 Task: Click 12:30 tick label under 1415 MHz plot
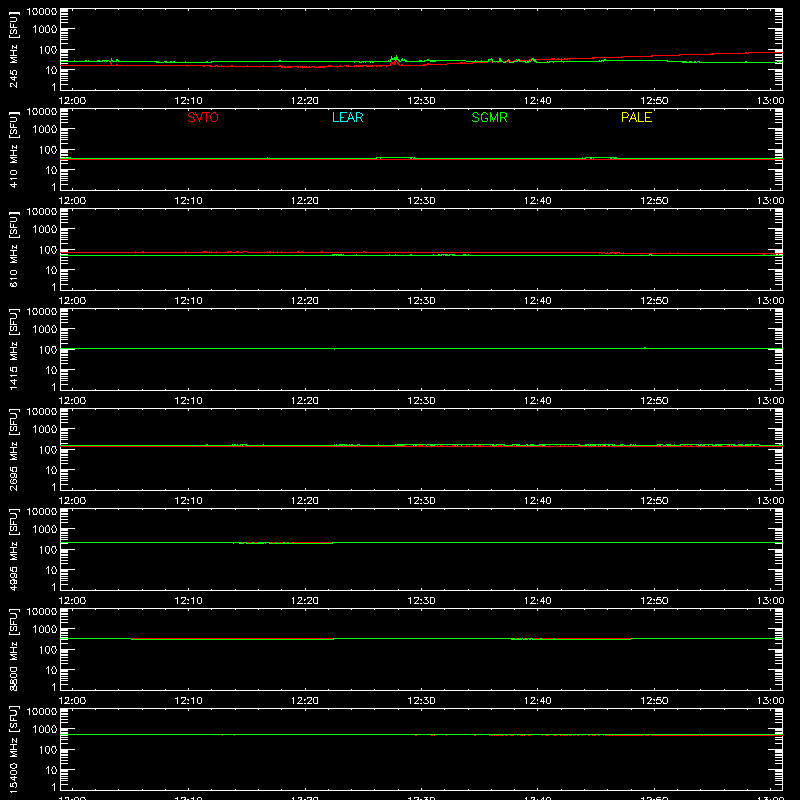coord(421,401)
